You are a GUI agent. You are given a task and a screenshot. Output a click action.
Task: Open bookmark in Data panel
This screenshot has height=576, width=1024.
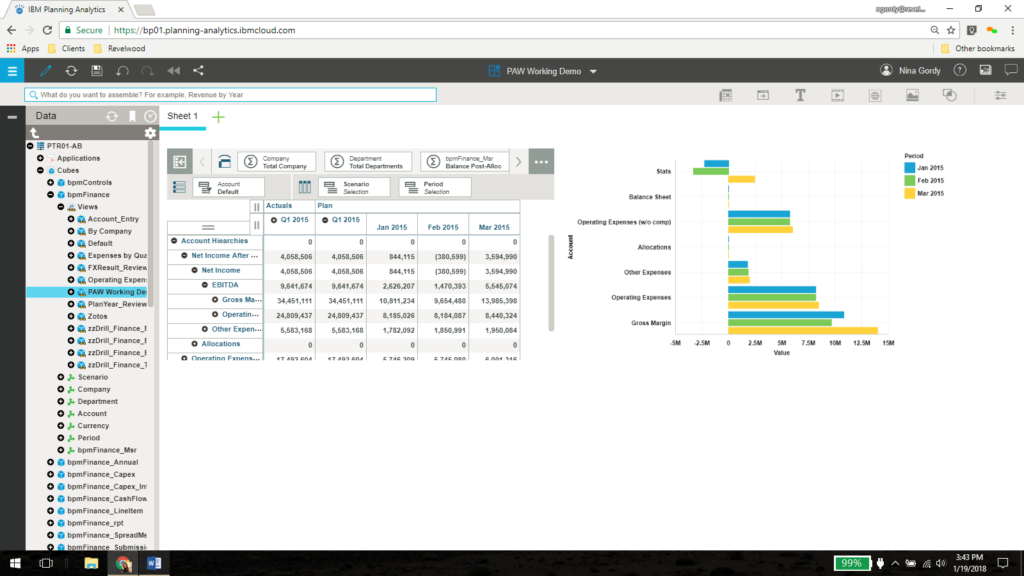pyautogui.click(x=132, y=116)
